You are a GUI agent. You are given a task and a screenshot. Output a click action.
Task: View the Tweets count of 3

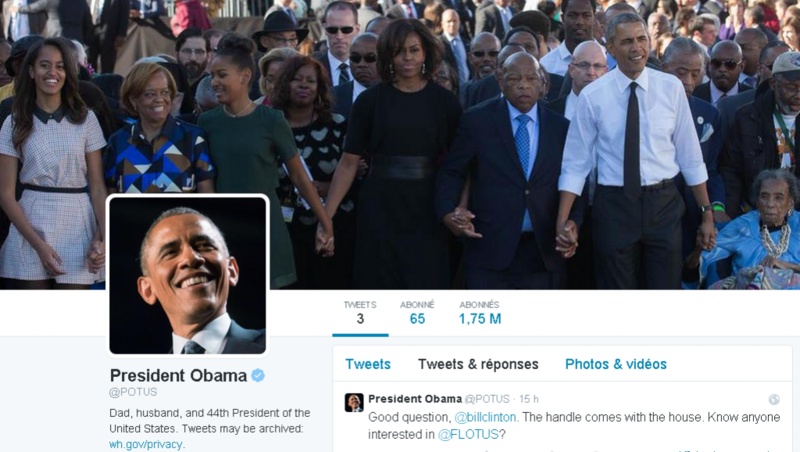coord(360,313)
